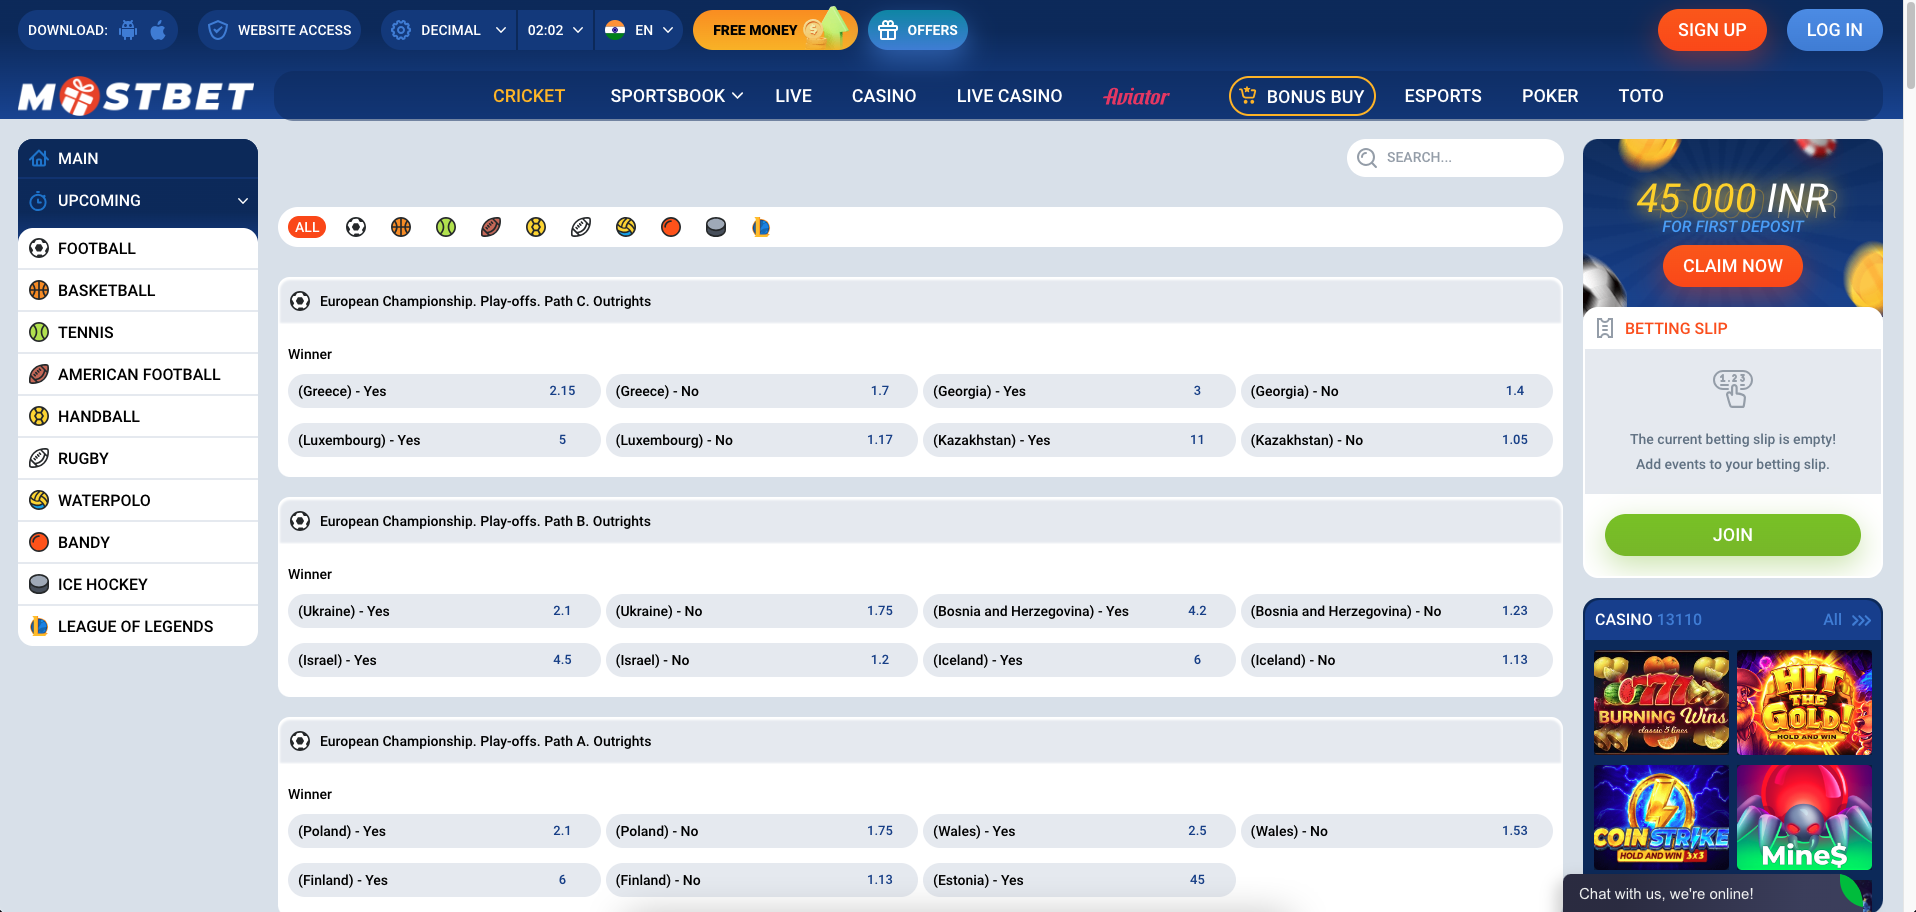Download the iOS app via Apple icon
1916x912 pixels.
pyautogui.click(x=158, y=30)
